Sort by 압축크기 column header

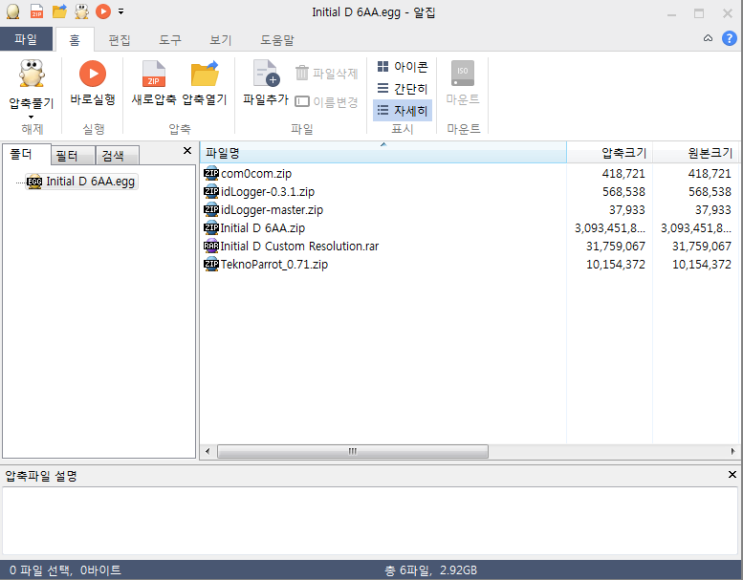point(609,153)
